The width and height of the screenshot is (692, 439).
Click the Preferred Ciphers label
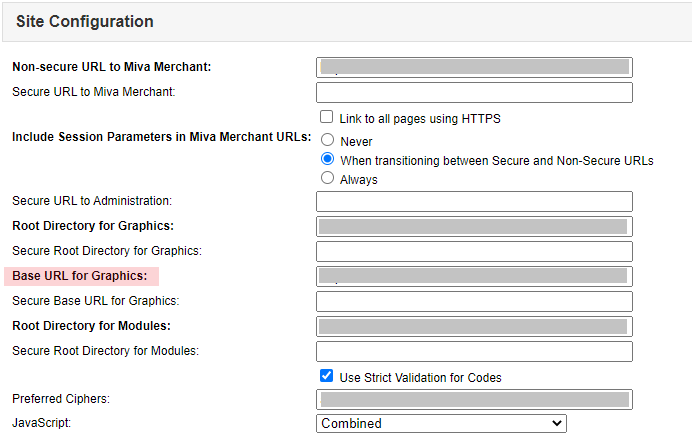[61, 399]
